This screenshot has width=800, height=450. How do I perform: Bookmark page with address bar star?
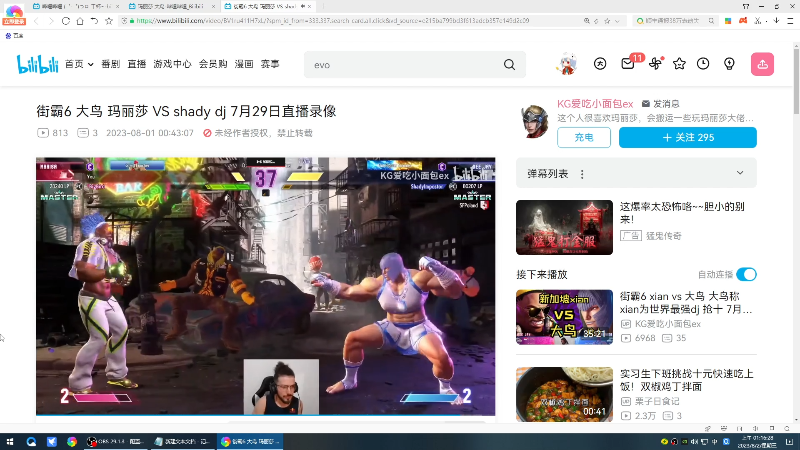coord(607,21)
